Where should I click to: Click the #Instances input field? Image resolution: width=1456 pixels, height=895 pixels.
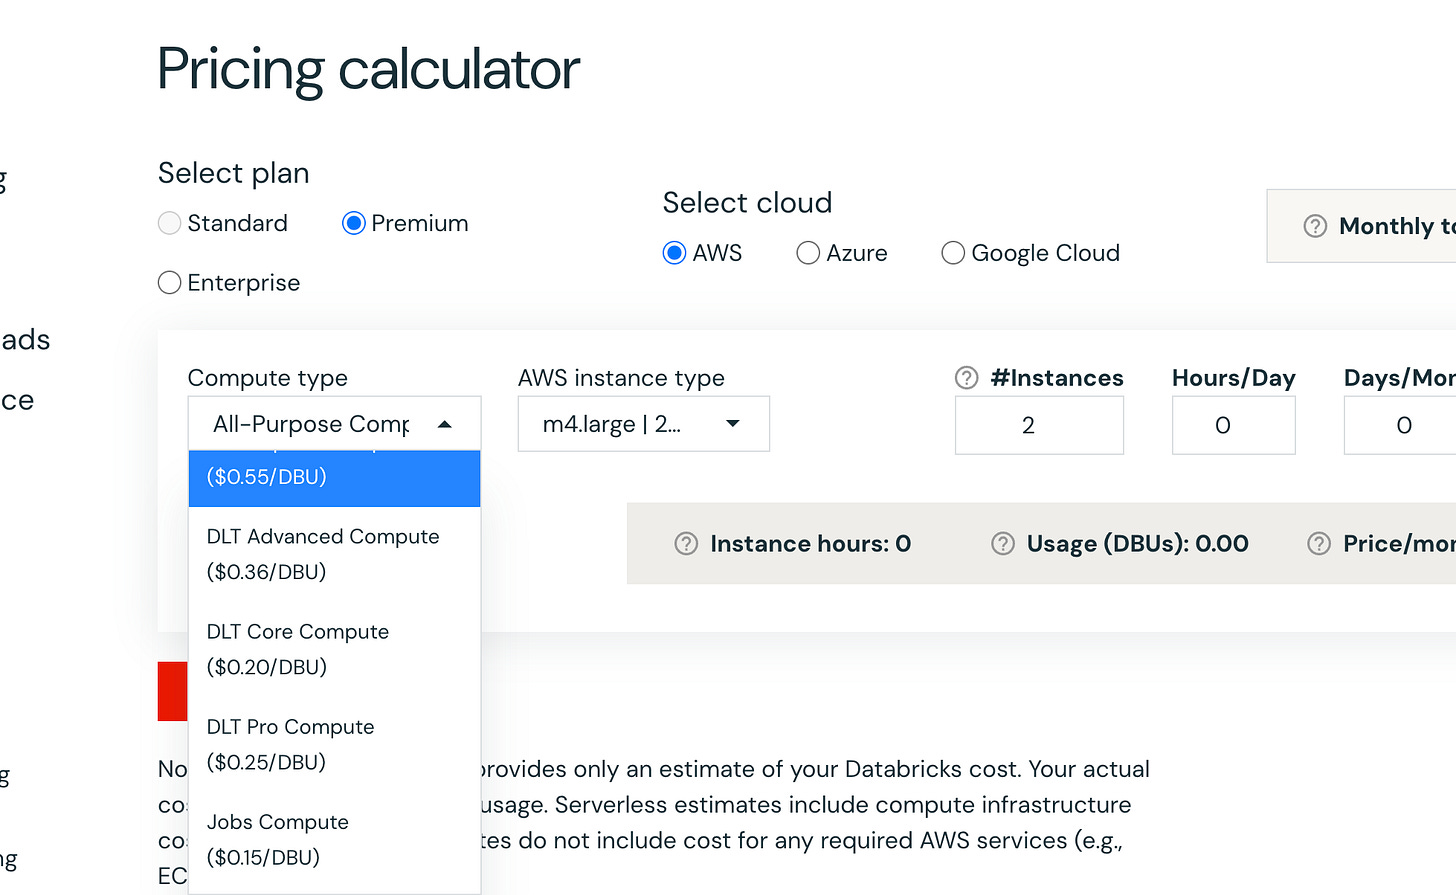[x=1039, y=425]
